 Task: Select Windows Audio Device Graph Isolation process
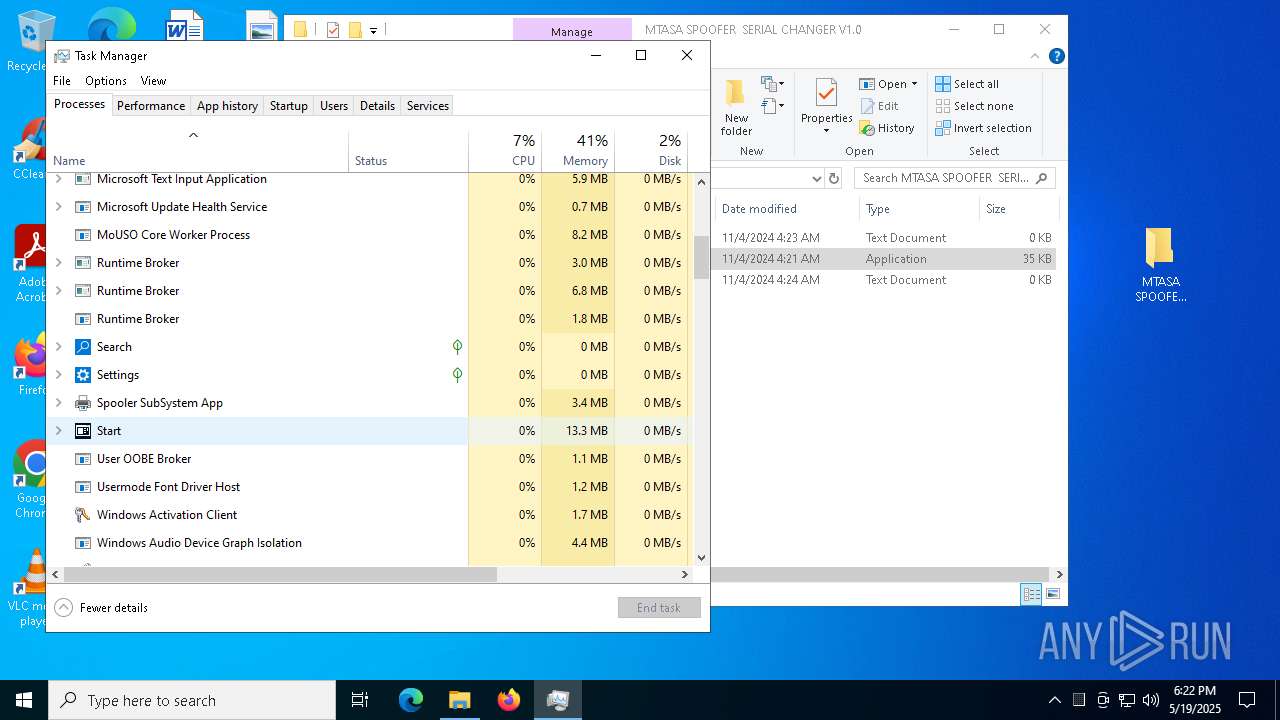(x=199, y=543)
